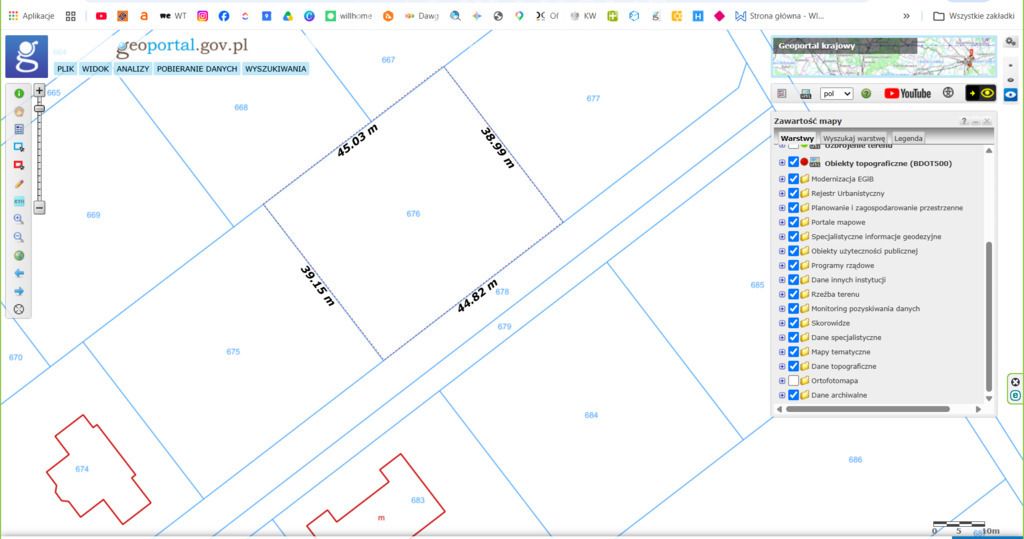Screen dimensions: 1024x539
Task: Expand Obiekty użyteczności publicznej group
Action: point(782,251)
